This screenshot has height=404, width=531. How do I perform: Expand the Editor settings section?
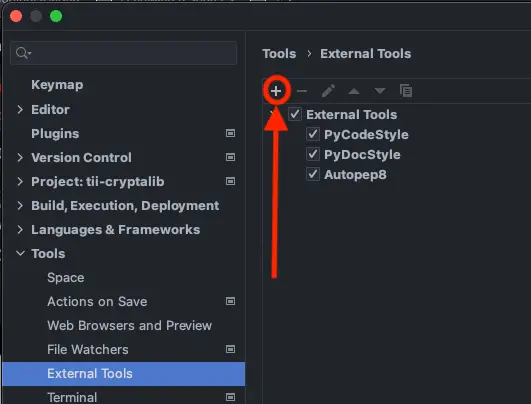click(20, 109)
